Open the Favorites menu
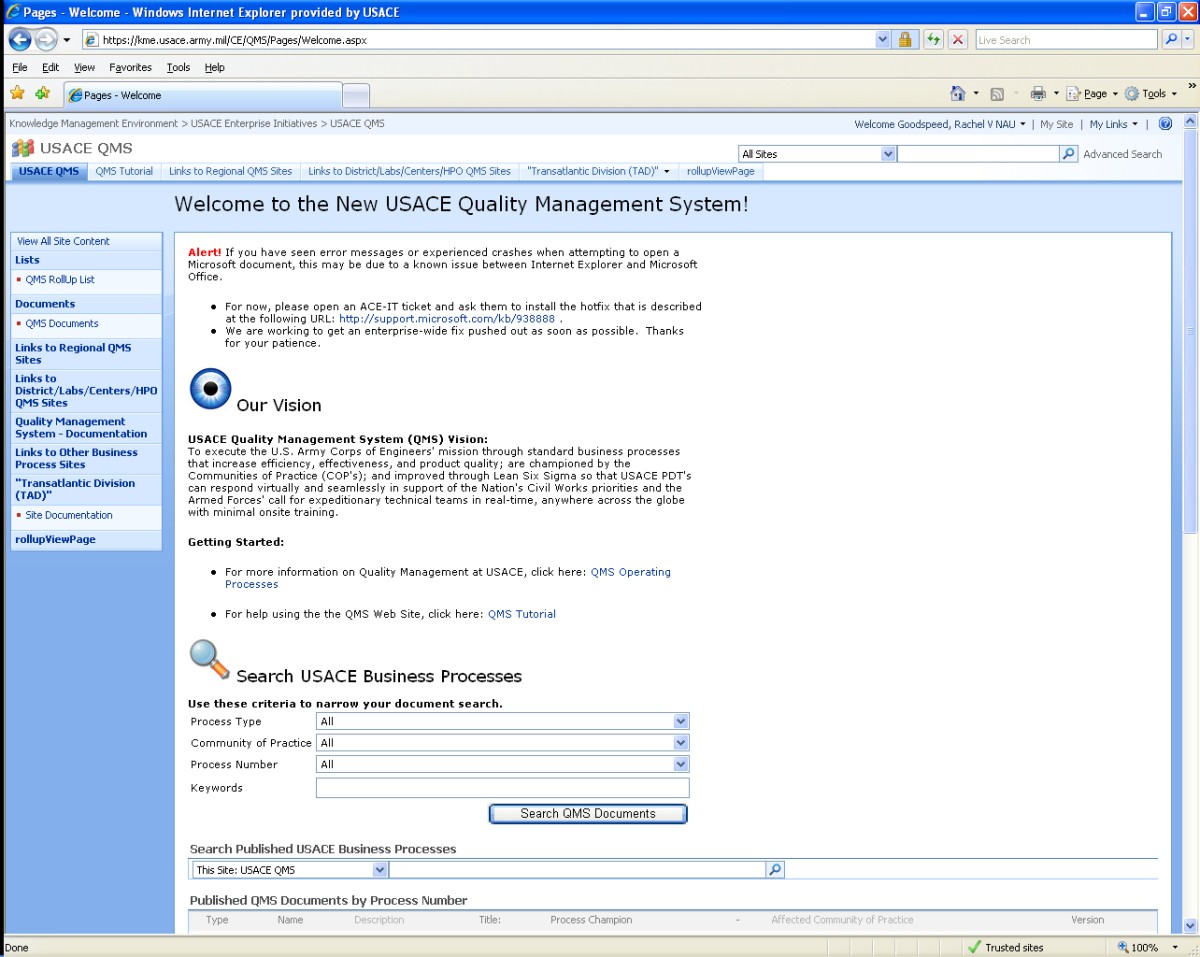This screenshot has width=1200, height=957. (x=130, y=67)
